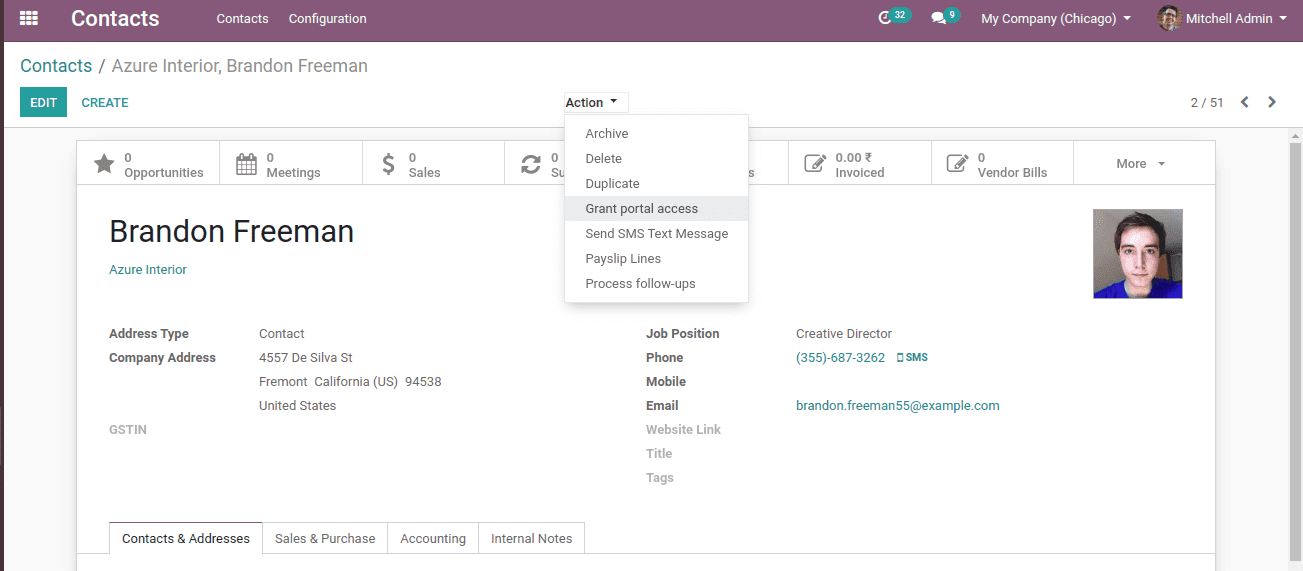This screenshot has height=571, width=1303.
Task: Click the Invoiced pencil icon
Action: (816, 164)
